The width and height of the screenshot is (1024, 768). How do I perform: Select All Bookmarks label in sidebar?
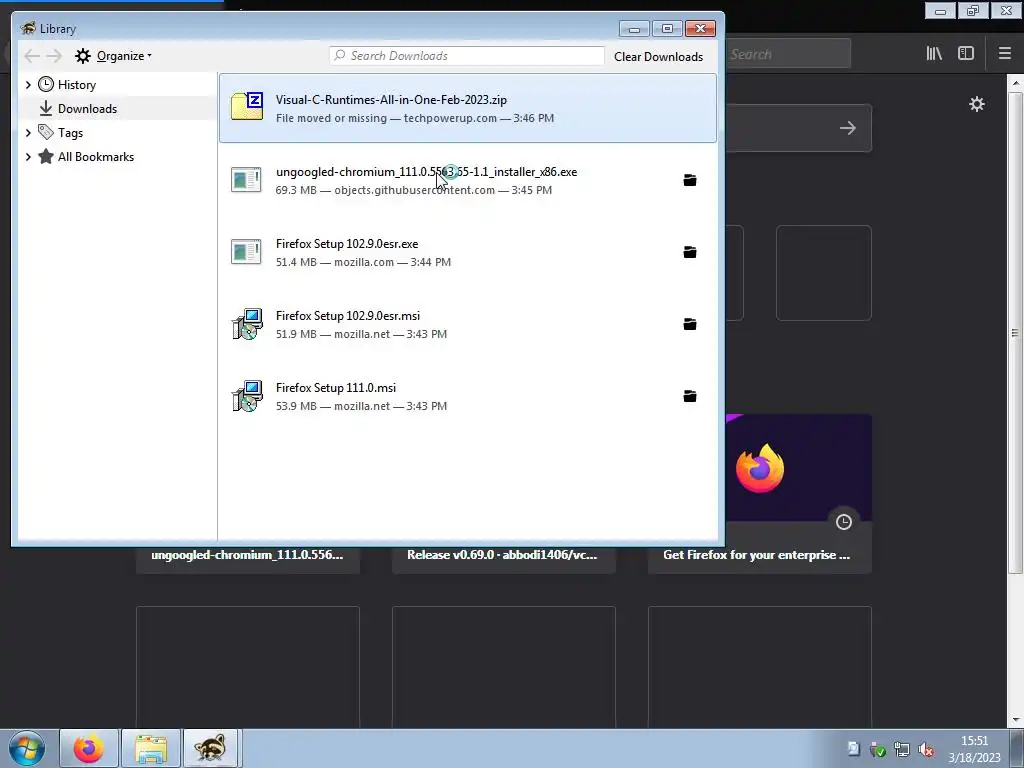[x=96, y=157]
